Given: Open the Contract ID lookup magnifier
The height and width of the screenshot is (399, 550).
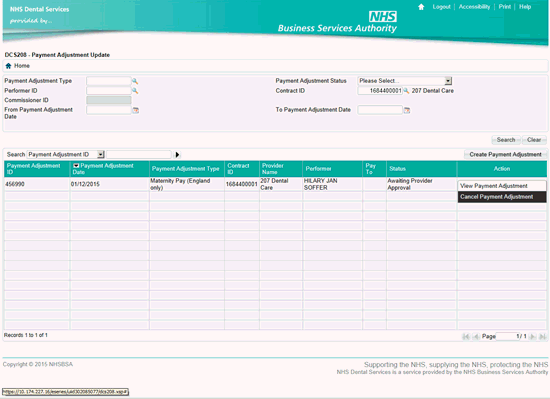Looking at the screenshot, I should tap(406, 91).
